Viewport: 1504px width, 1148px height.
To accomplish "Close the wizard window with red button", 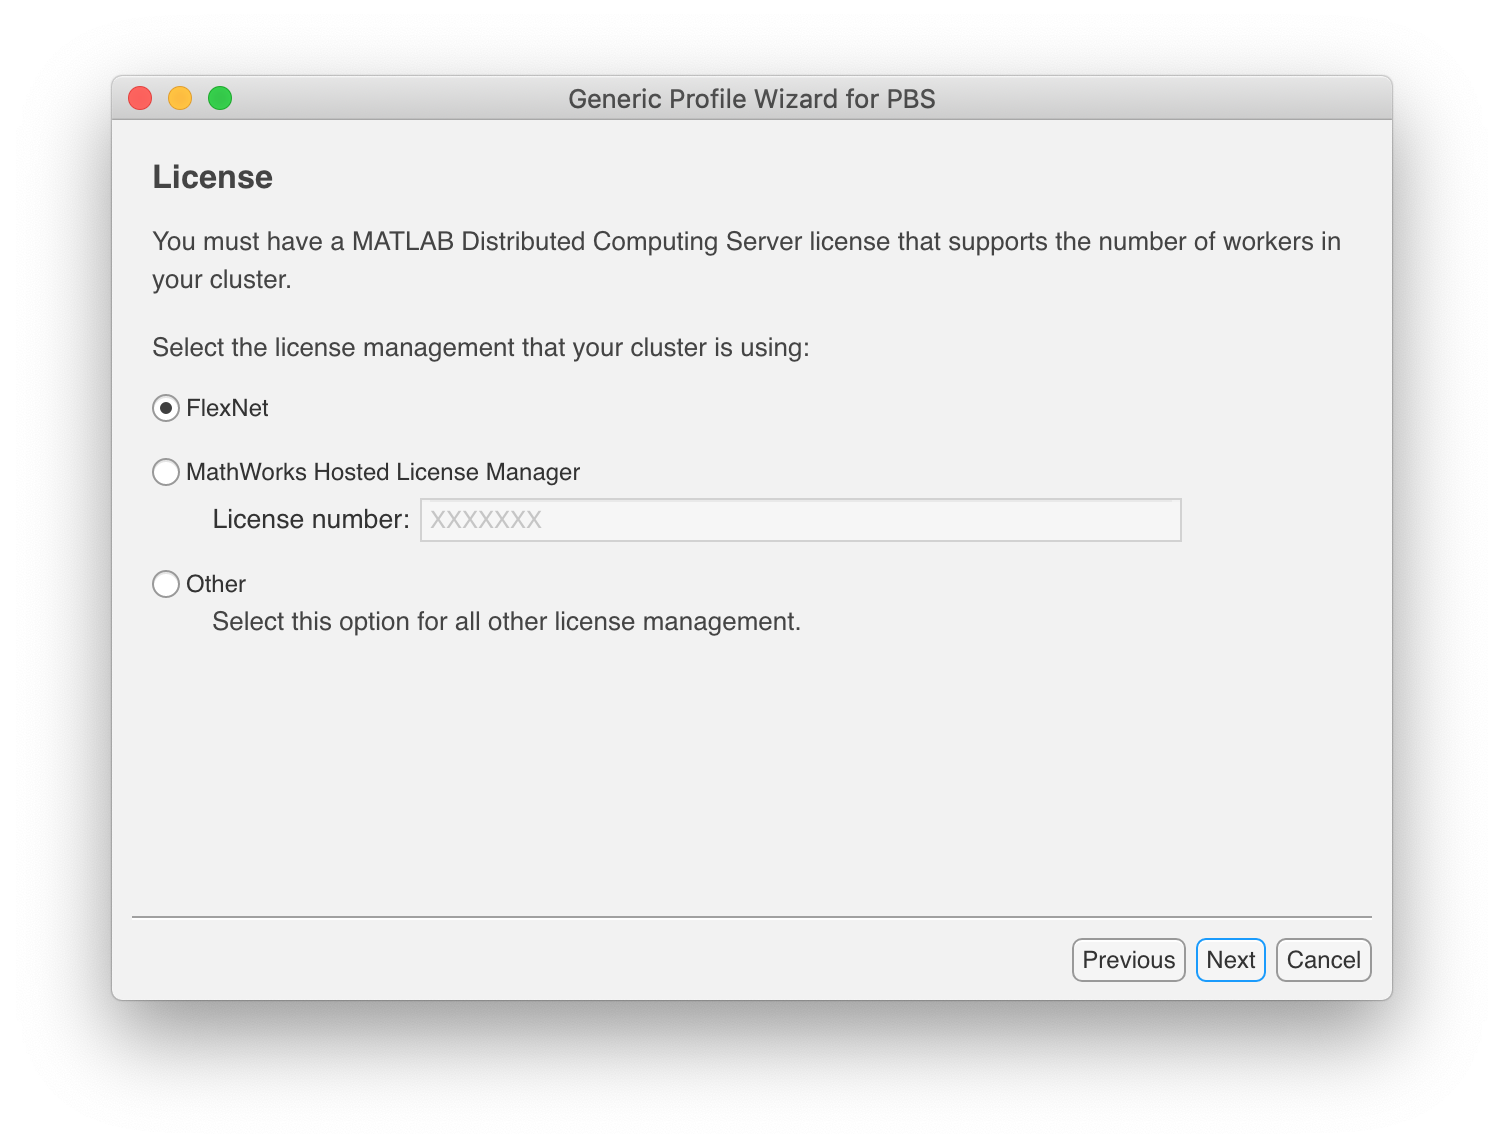I will coord(140,98).
